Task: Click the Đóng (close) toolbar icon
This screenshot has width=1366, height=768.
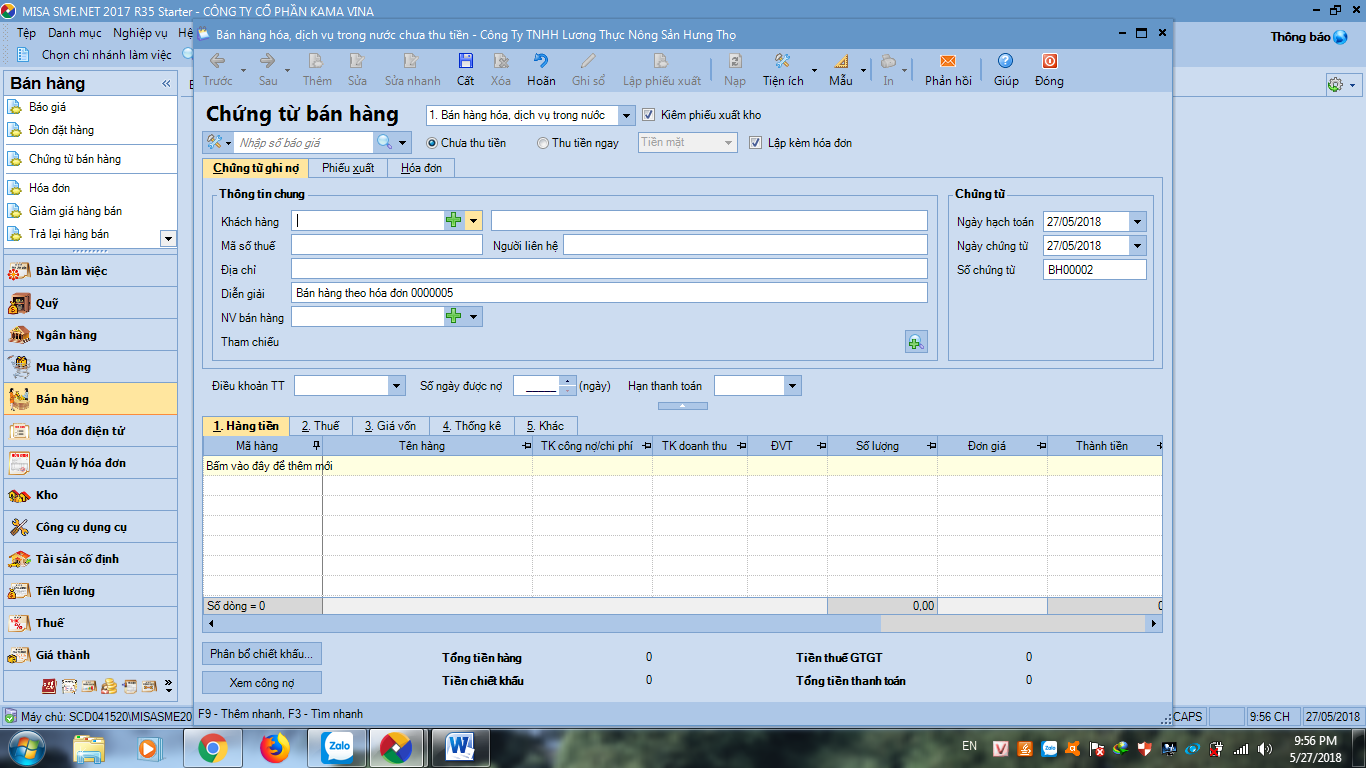Action: click(x=1049, y=62)
